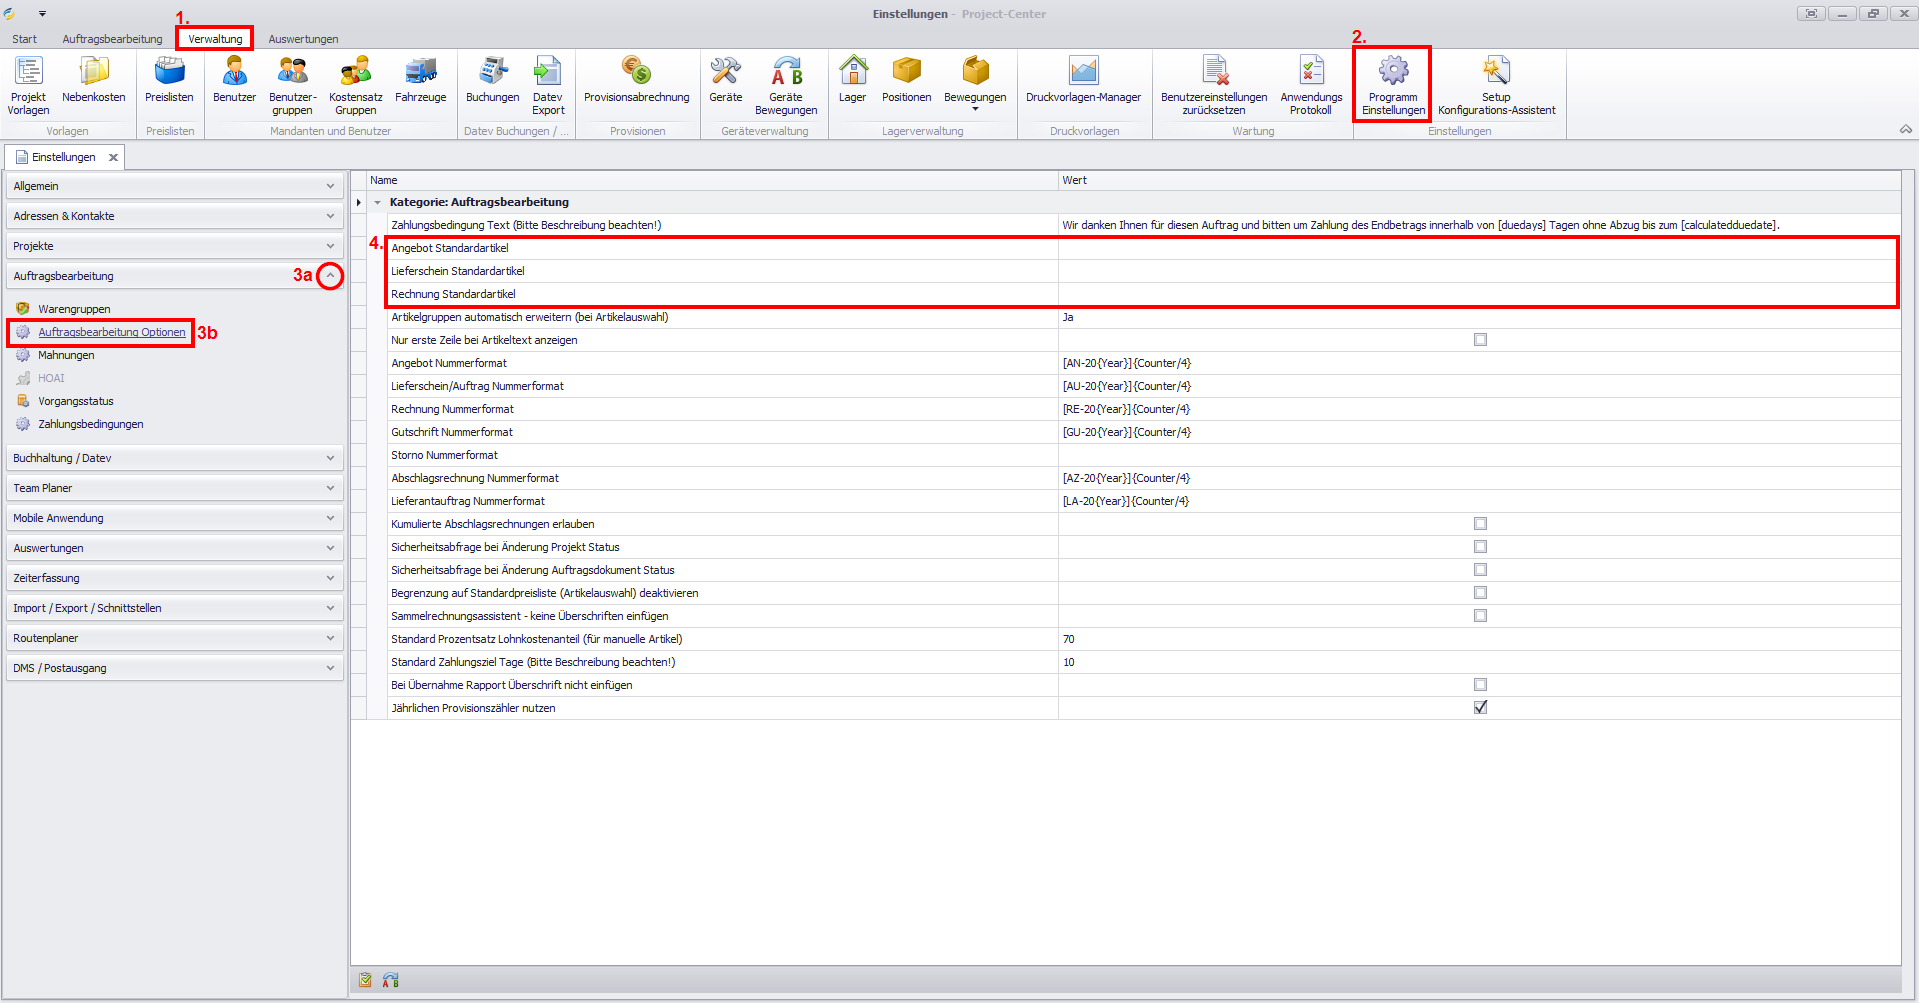Open Anwendungs Protokoll icon
1919x1003 pixels.
click(x=1310, y=72)
